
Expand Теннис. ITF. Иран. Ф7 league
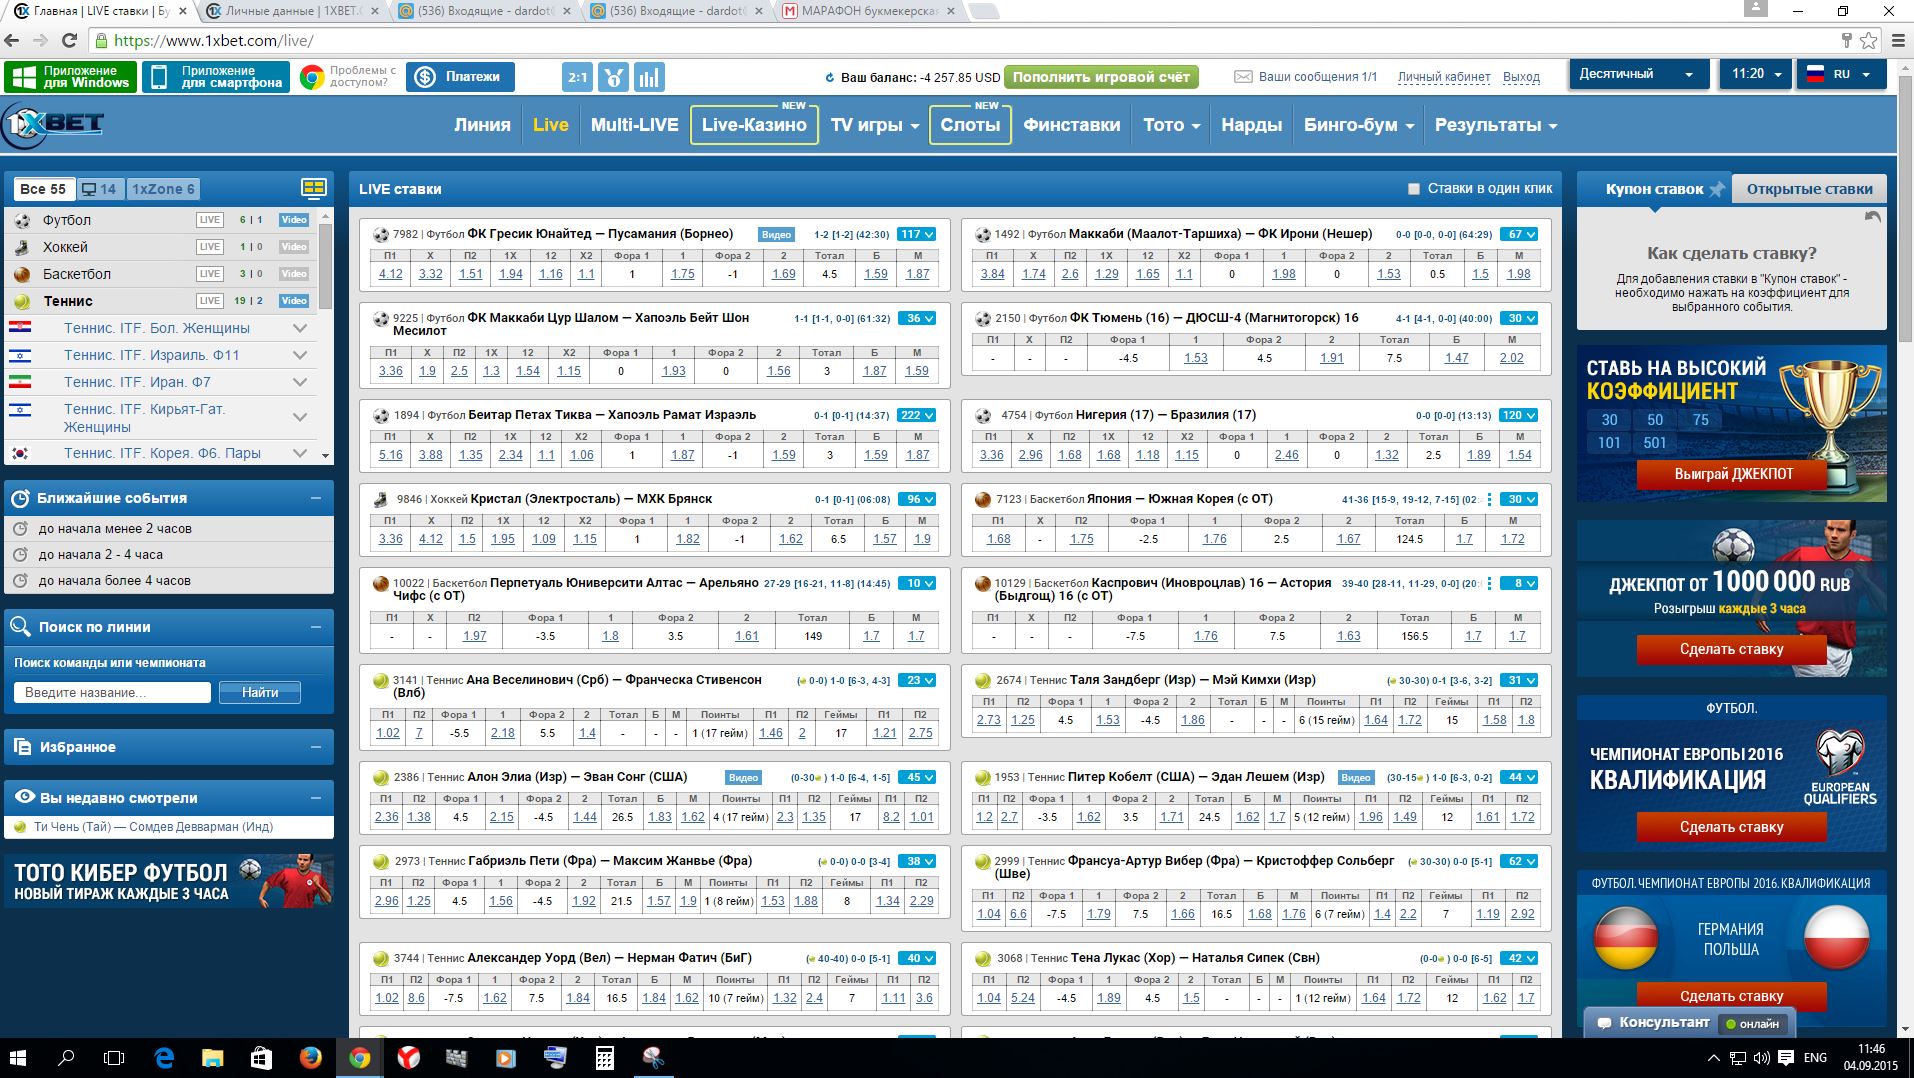[299, 382]
